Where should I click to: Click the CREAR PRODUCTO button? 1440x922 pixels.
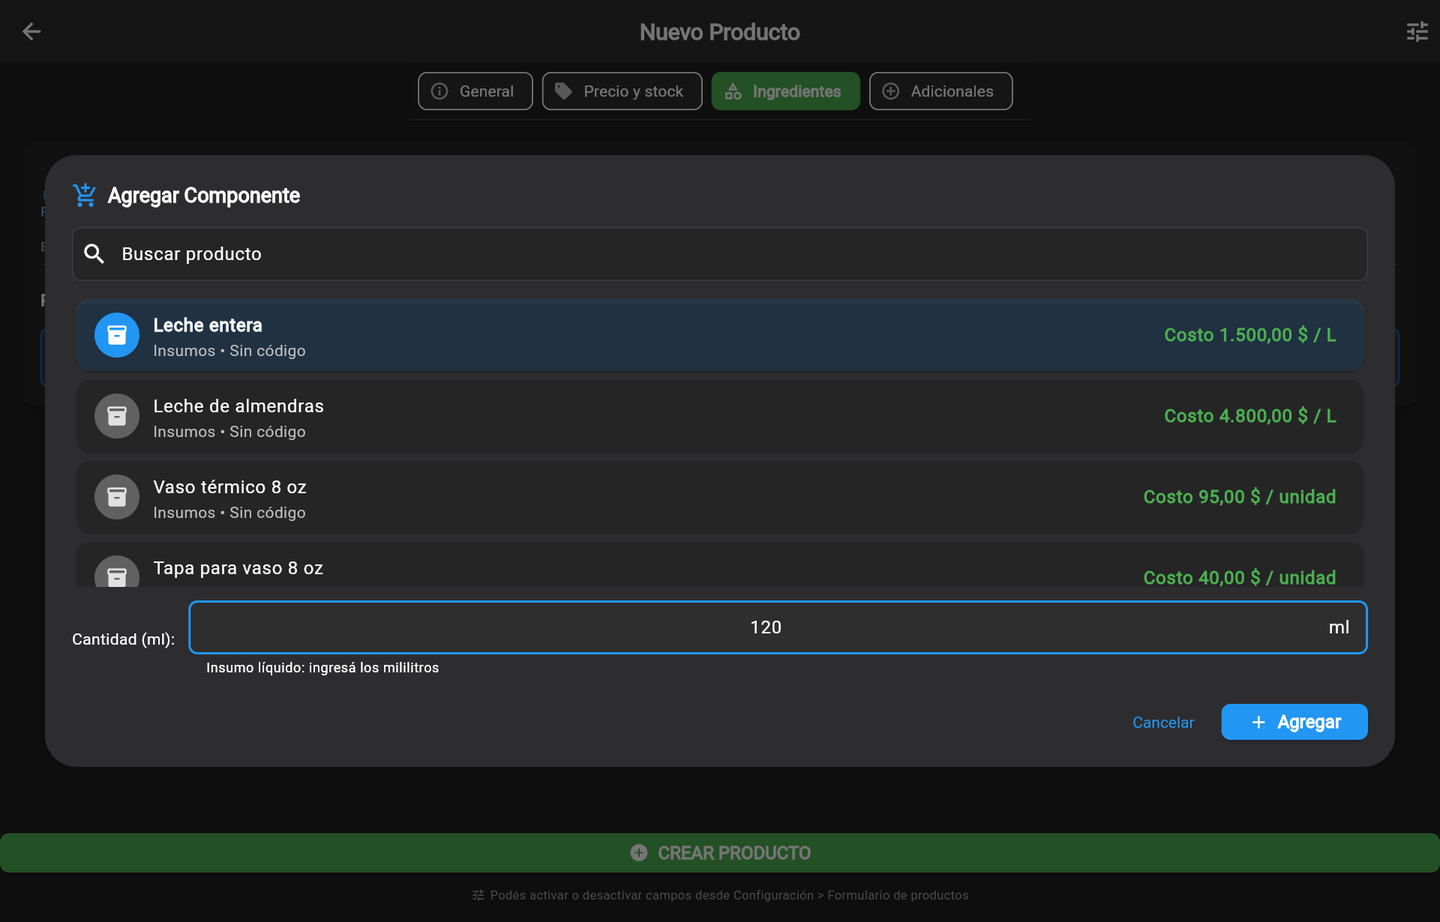pos(720,853)
